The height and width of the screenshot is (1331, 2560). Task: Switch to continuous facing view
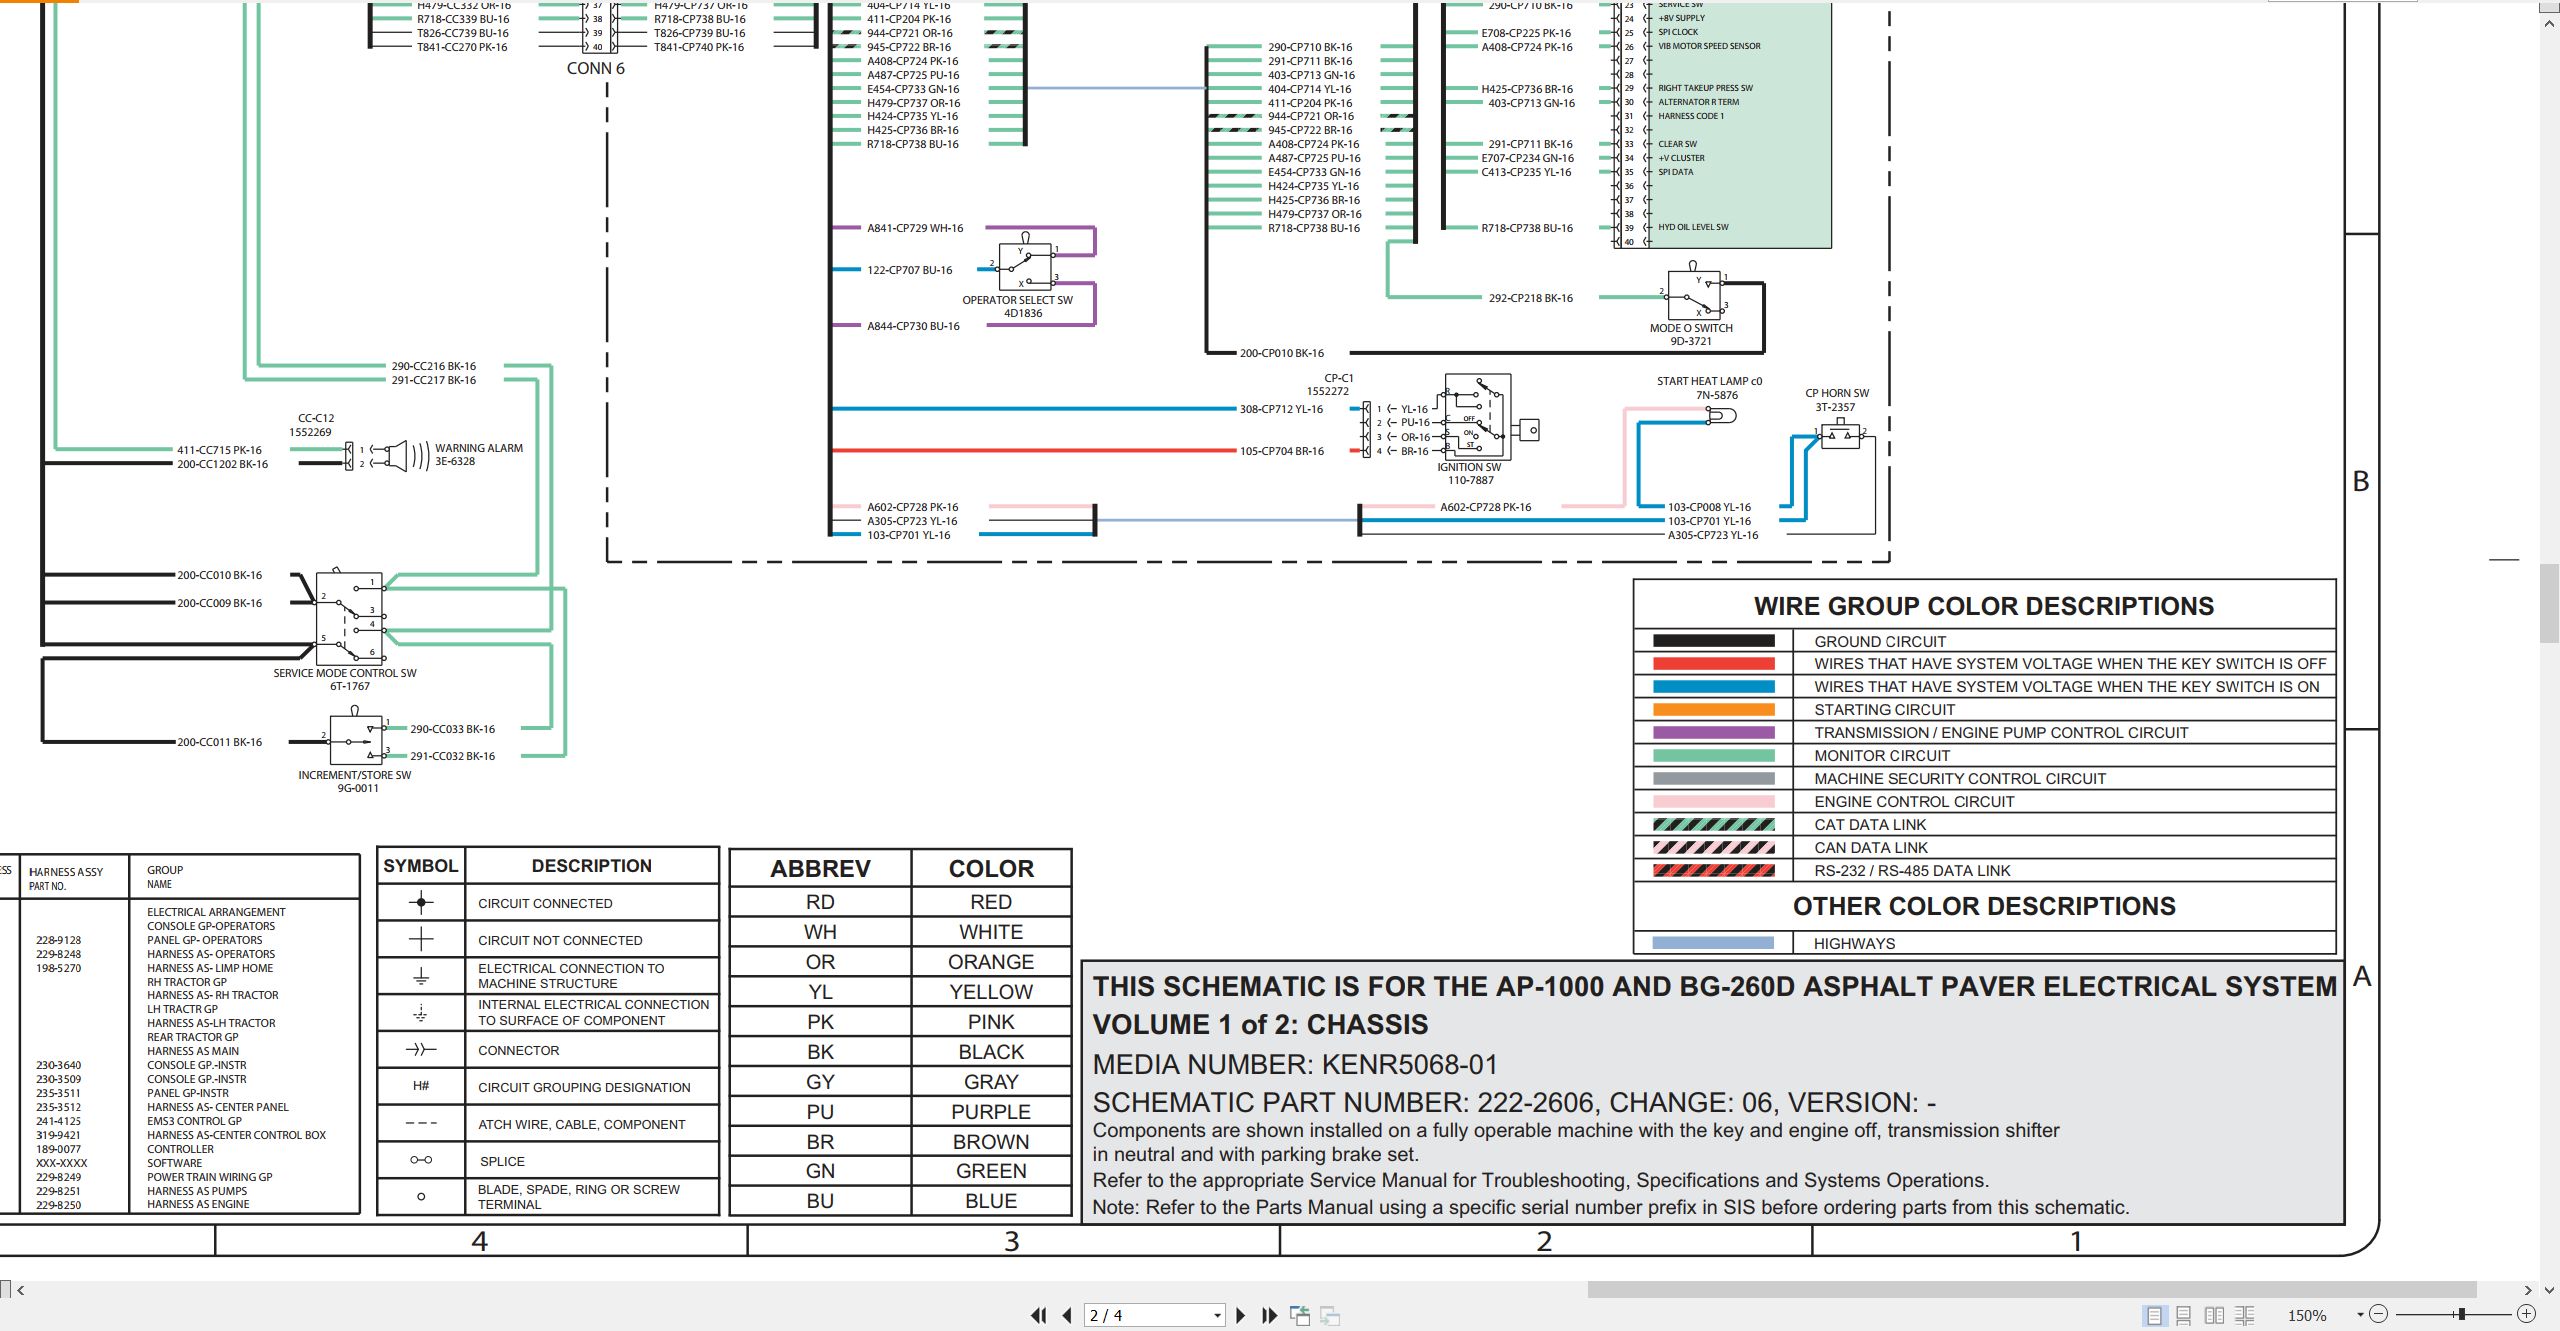click(x=2245, y=1316)
